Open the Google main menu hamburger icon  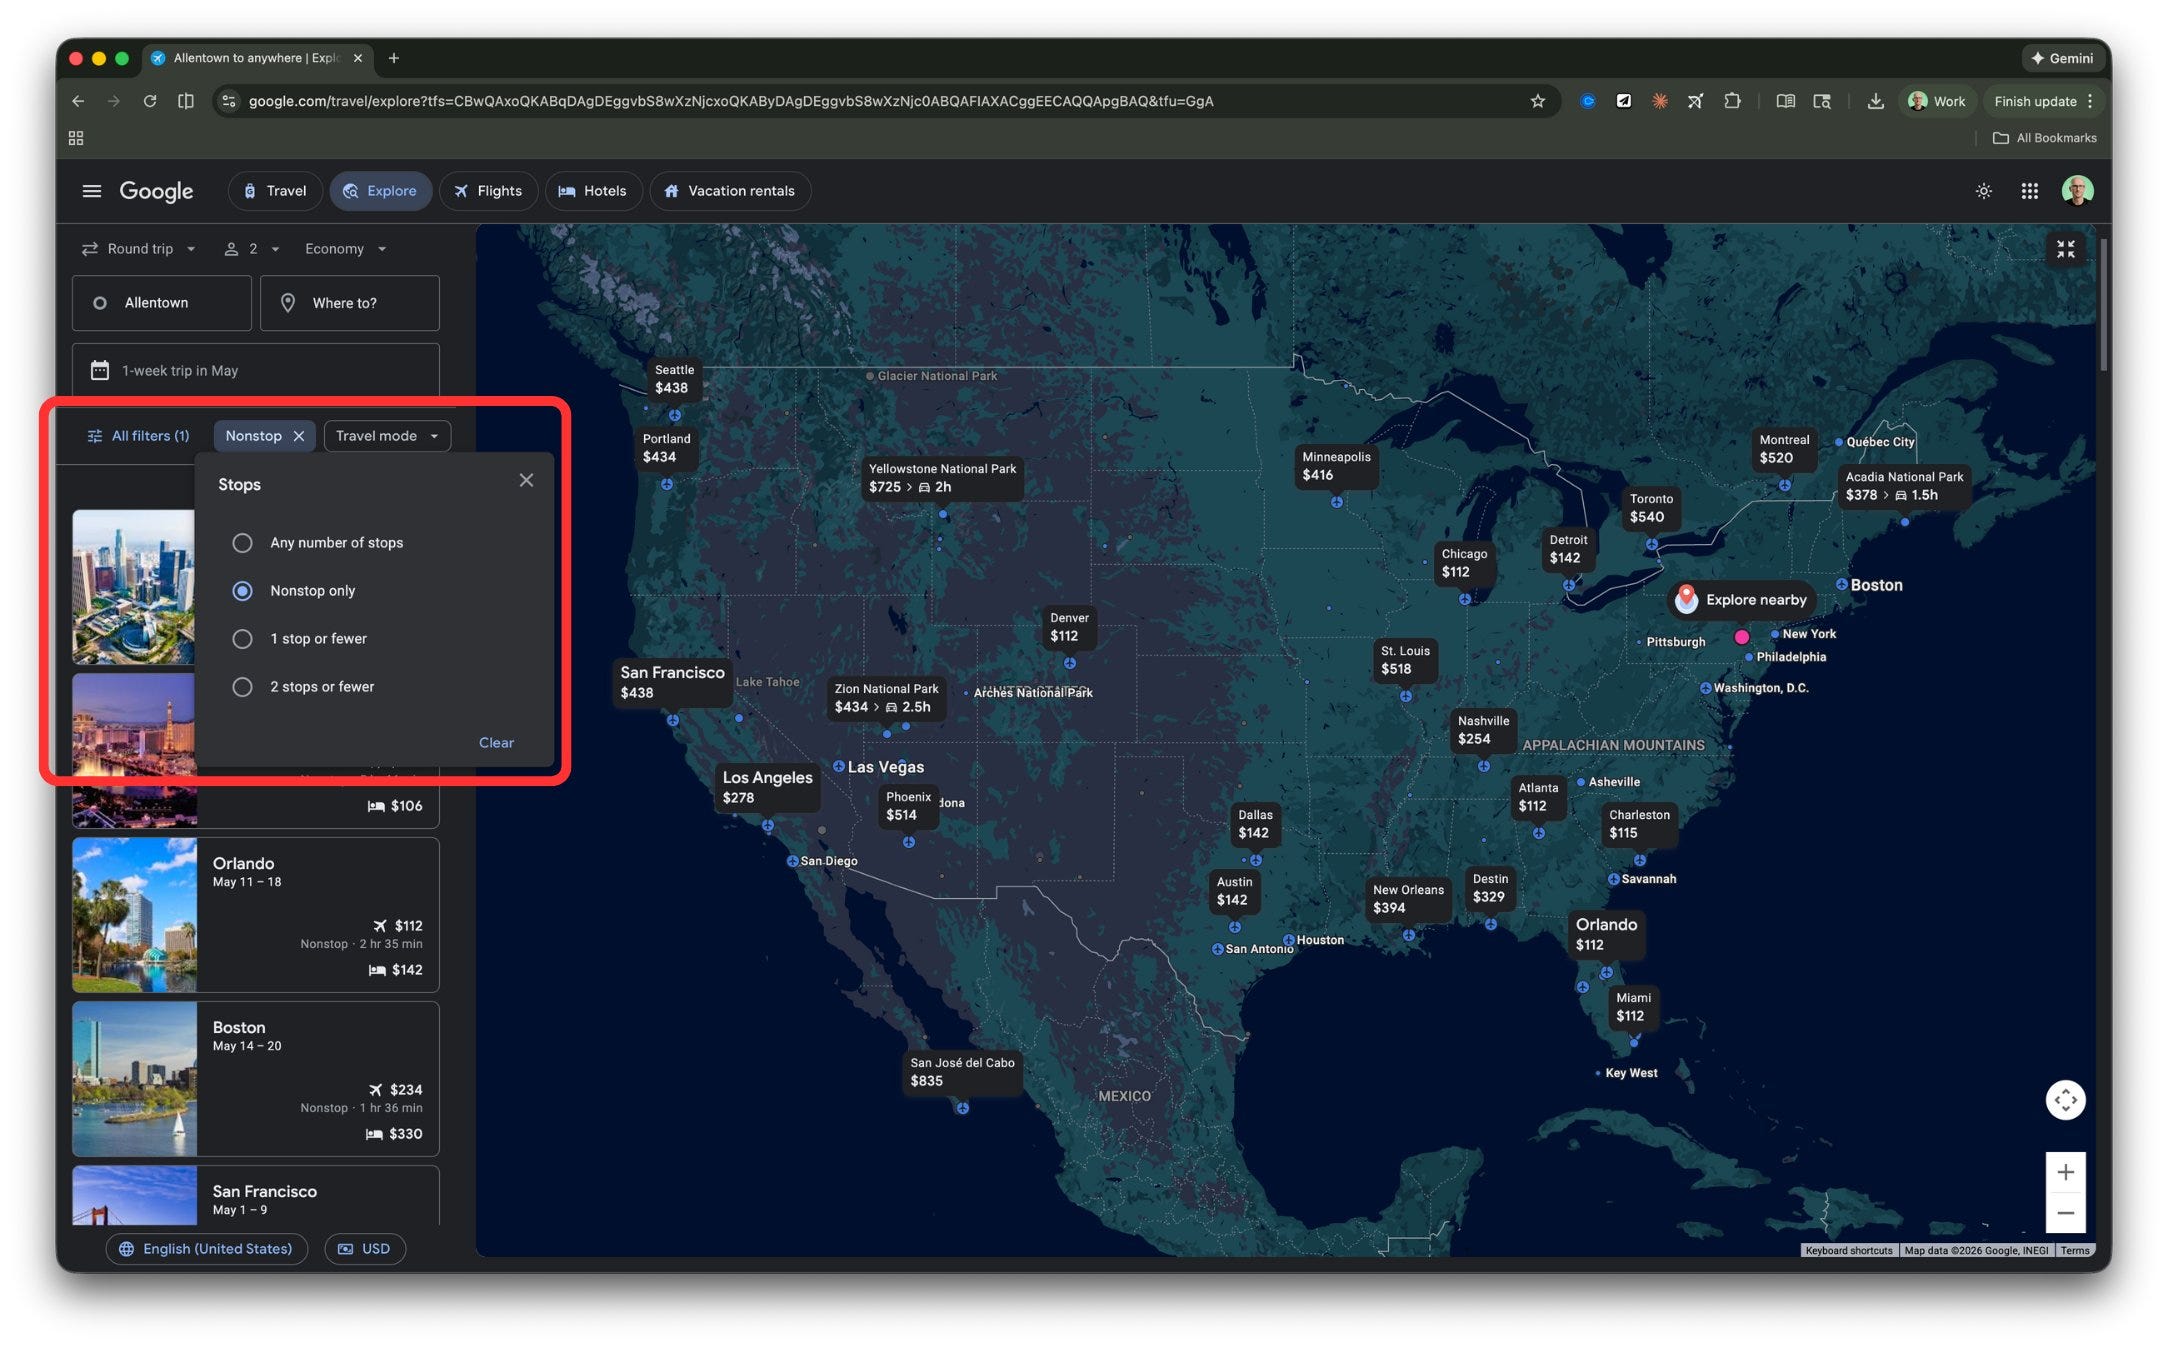[x=91, y=191]
